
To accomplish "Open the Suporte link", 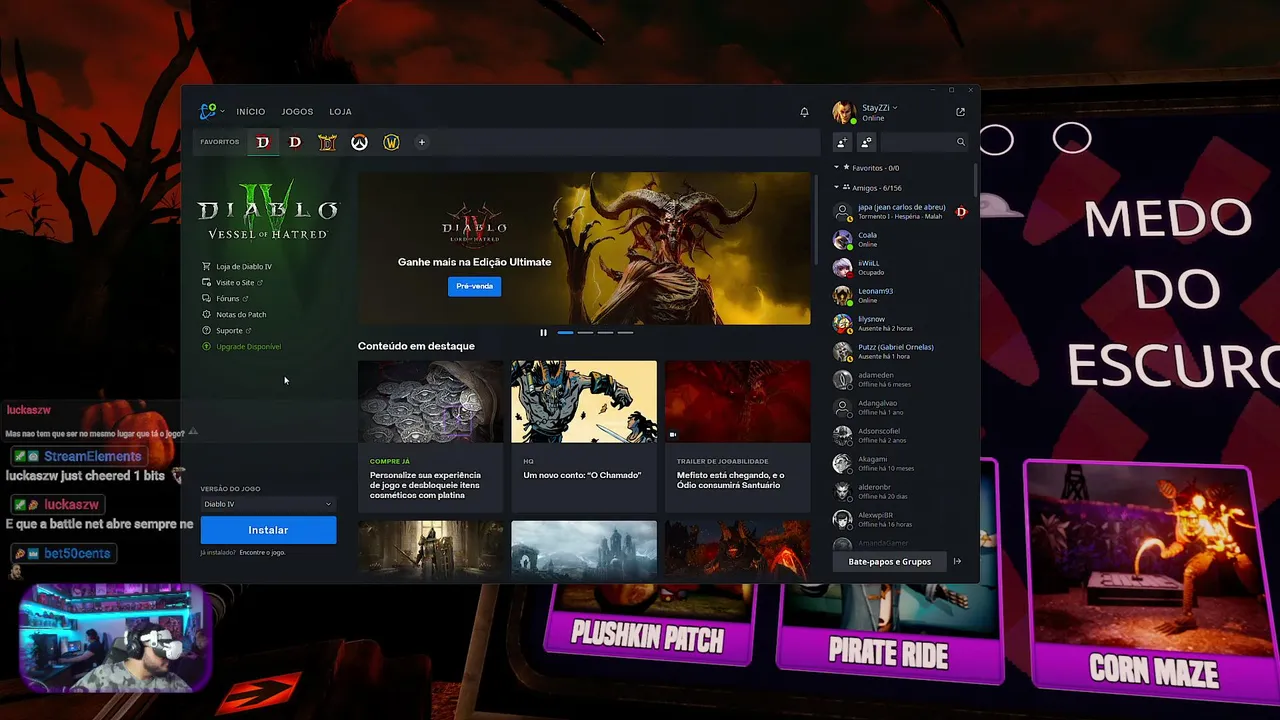I will (227, 331).
